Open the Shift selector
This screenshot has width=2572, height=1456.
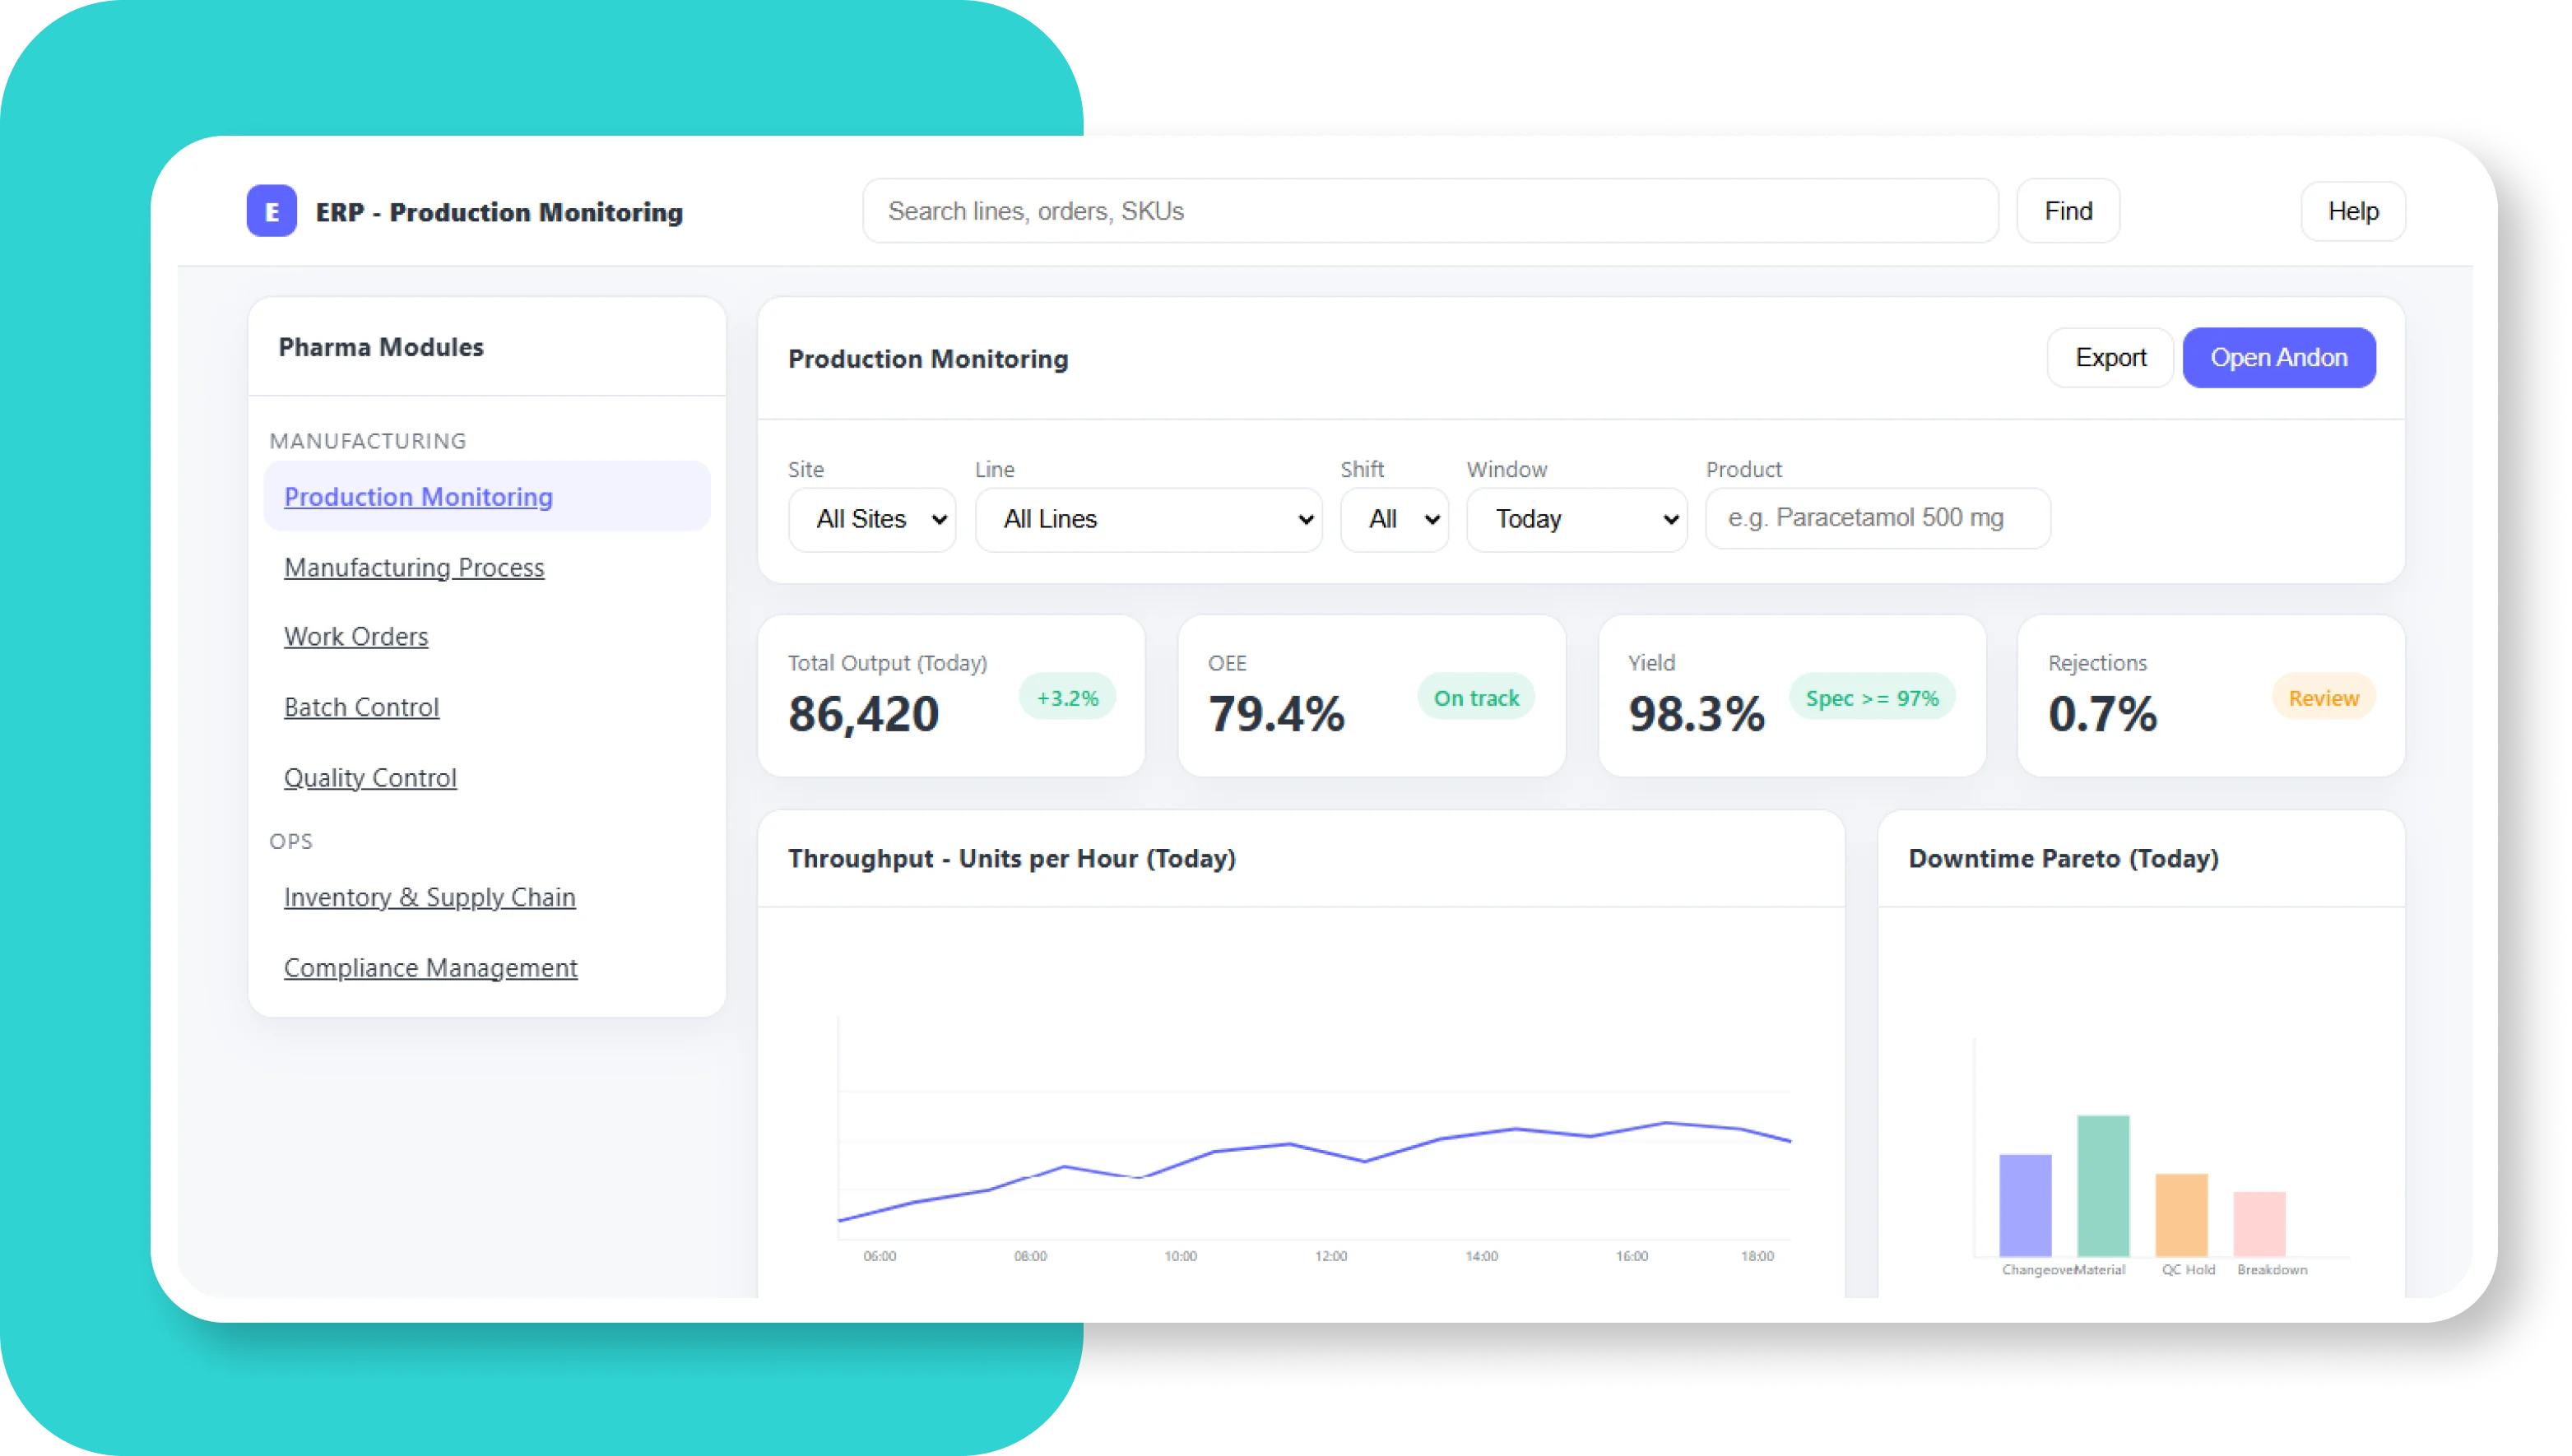click(1394, 519)
